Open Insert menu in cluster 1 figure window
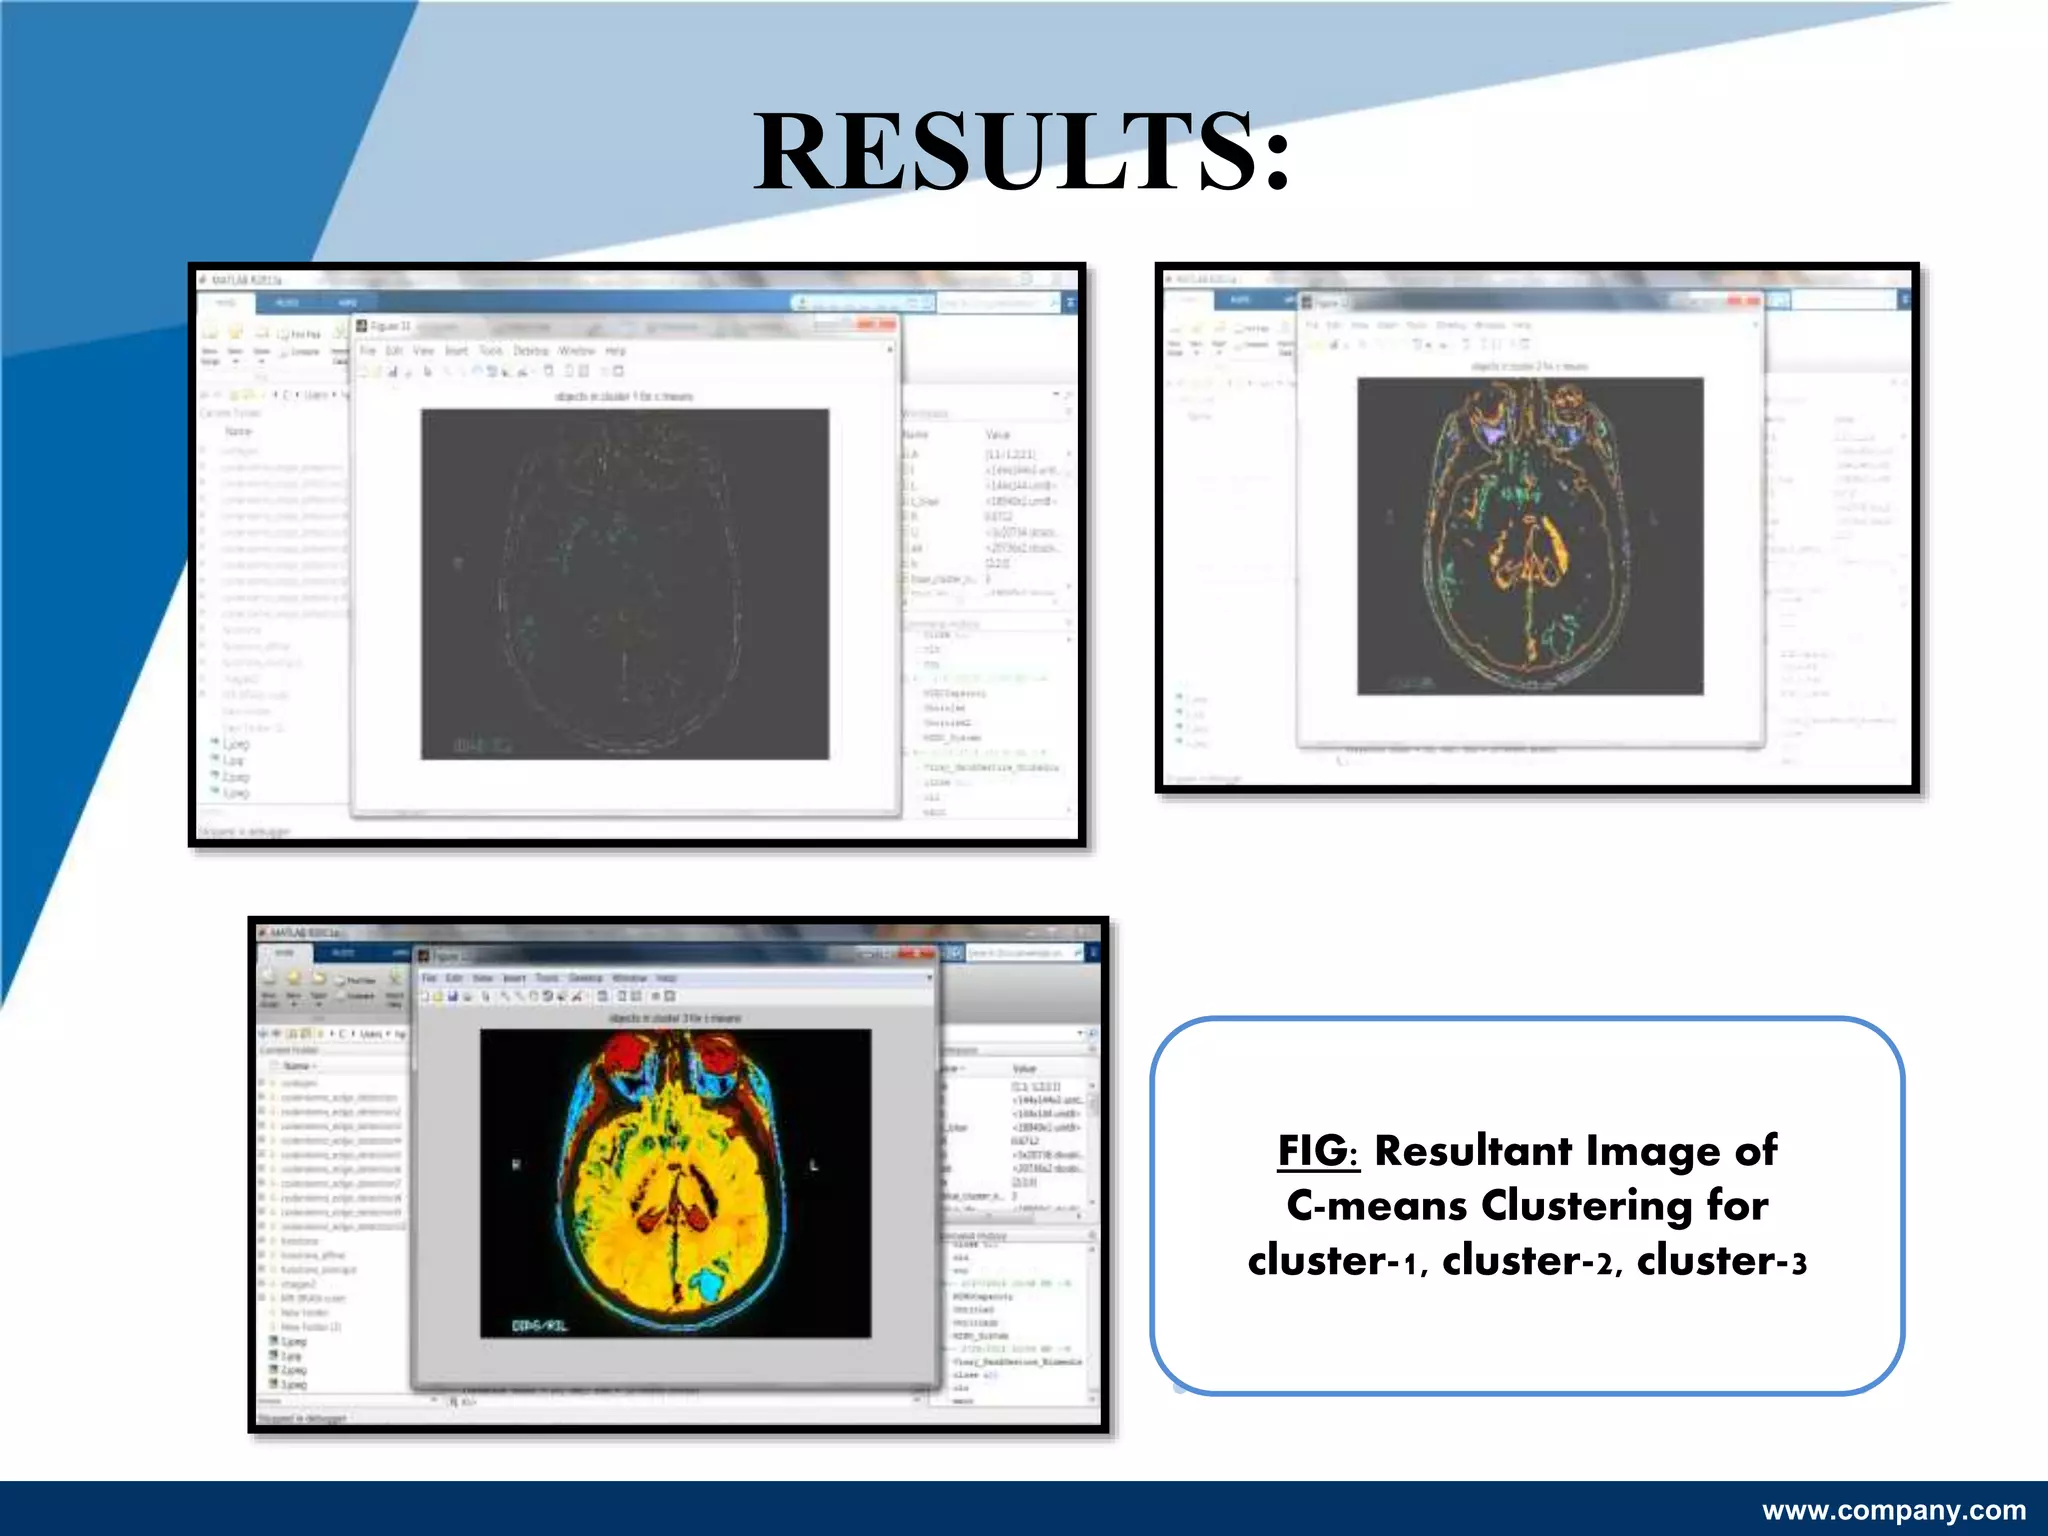Screen dimensions: 2048x1536 (456, 351)
